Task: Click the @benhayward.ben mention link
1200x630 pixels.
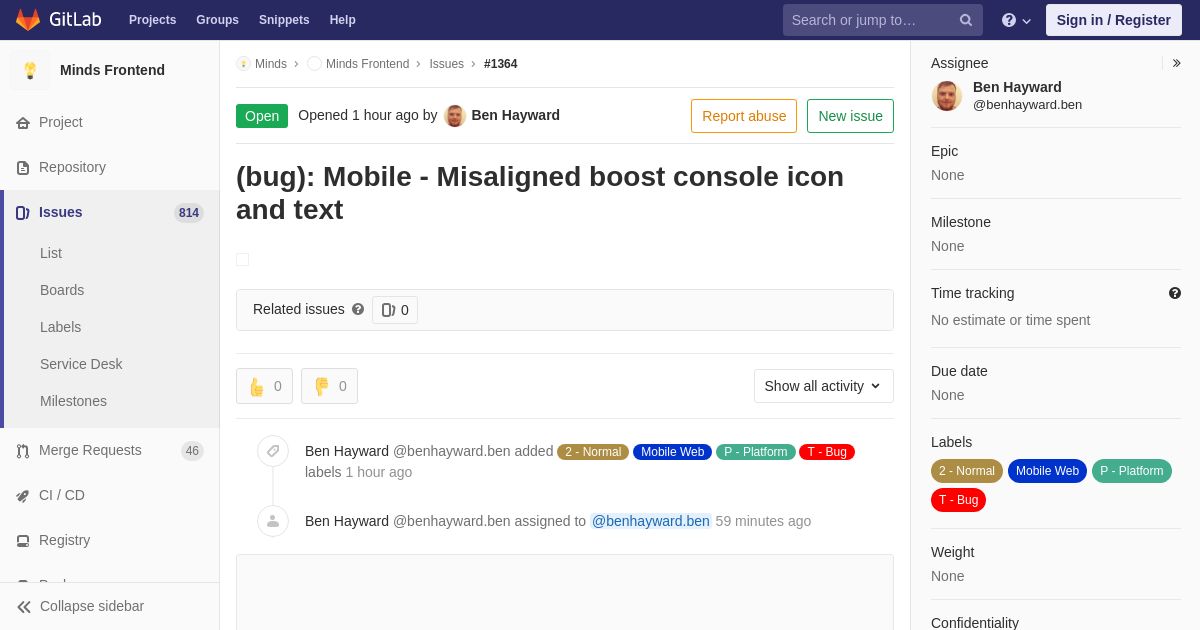Action: point(651,521)
